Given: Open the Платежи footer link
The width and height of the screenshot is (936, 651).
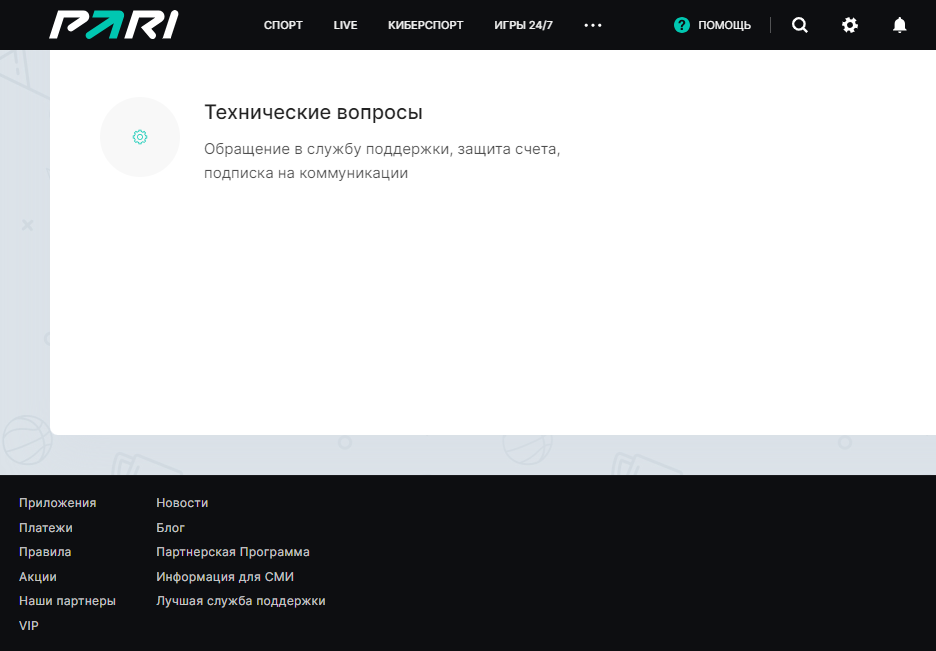Looking at the screenshot, I should point(46,528).
